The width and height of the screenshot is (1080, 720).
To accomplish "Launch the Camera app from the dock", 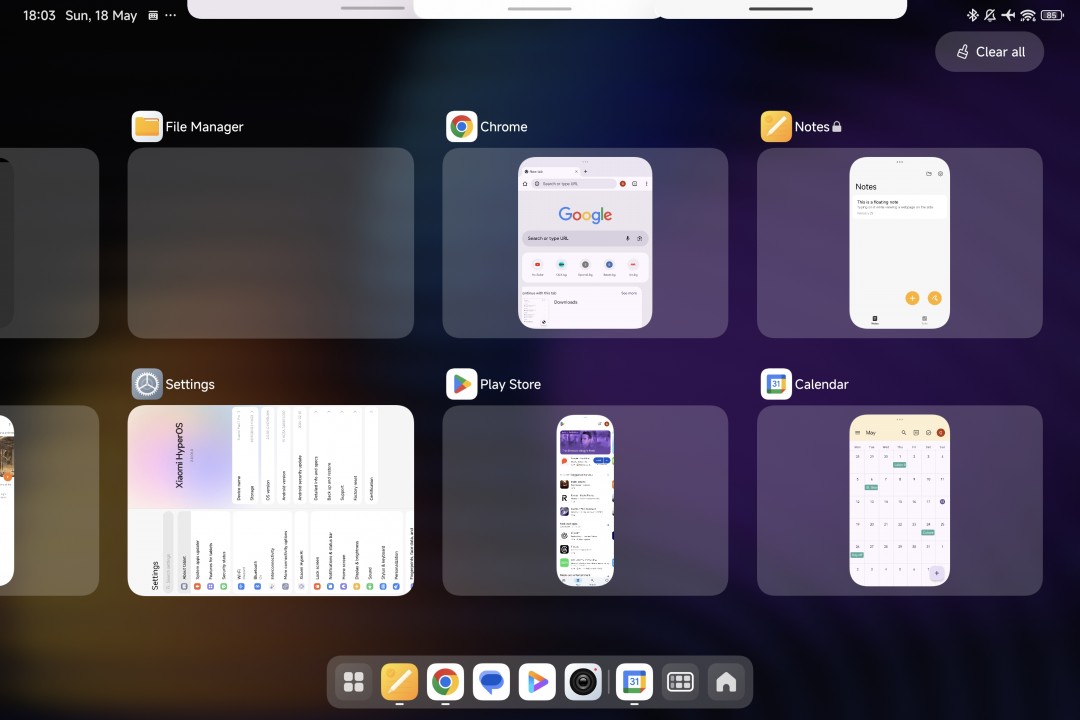I will tap(583, 682).
